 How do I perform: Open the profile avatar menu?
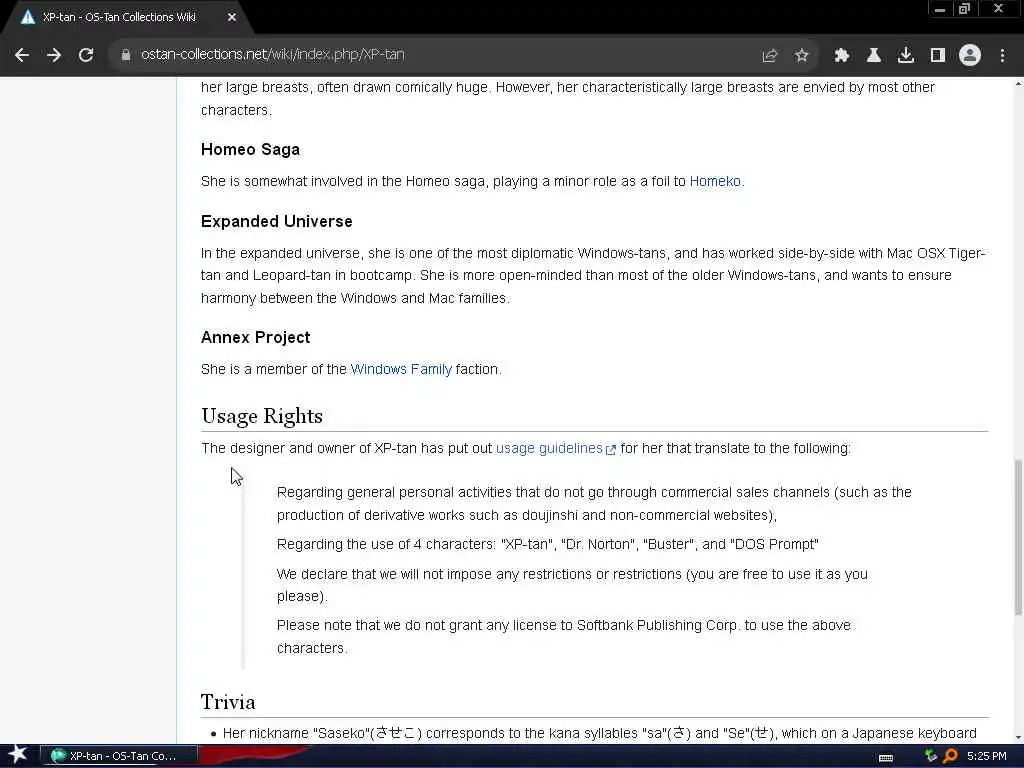[x=970, y=56]
